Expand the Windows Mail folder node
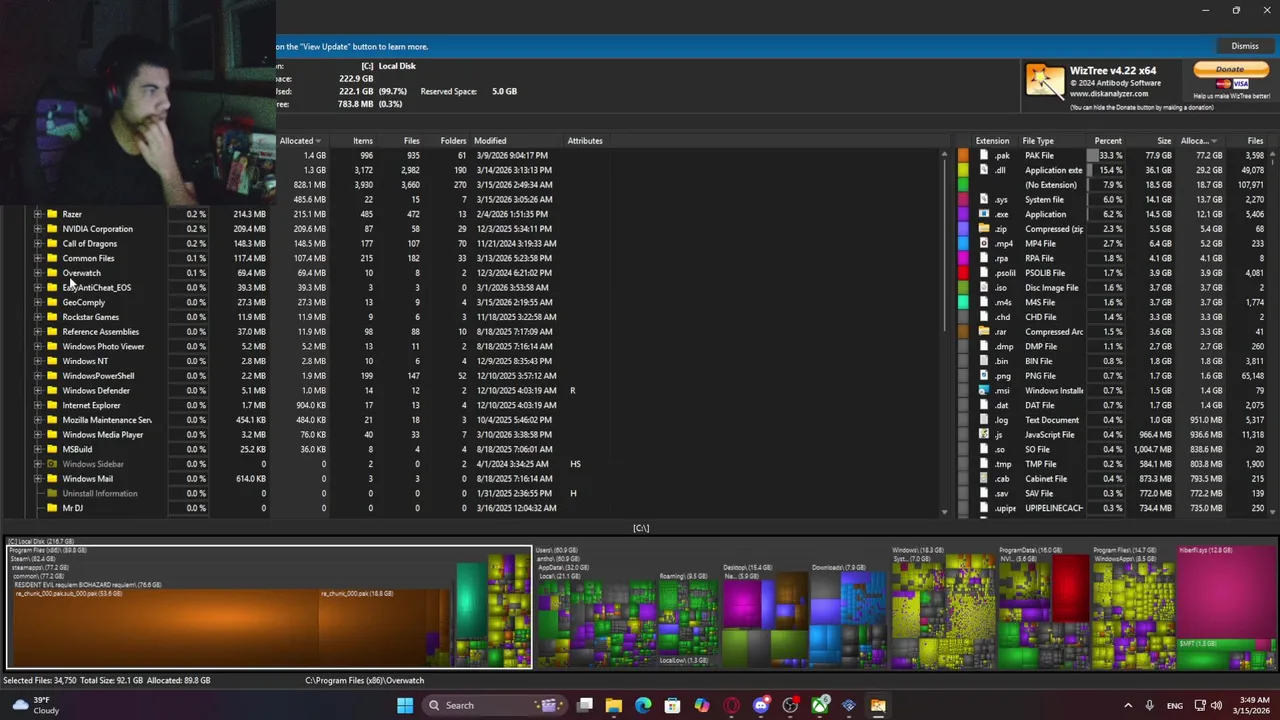1280x720 pixels. pyautogui.click(x=38, y=478)
